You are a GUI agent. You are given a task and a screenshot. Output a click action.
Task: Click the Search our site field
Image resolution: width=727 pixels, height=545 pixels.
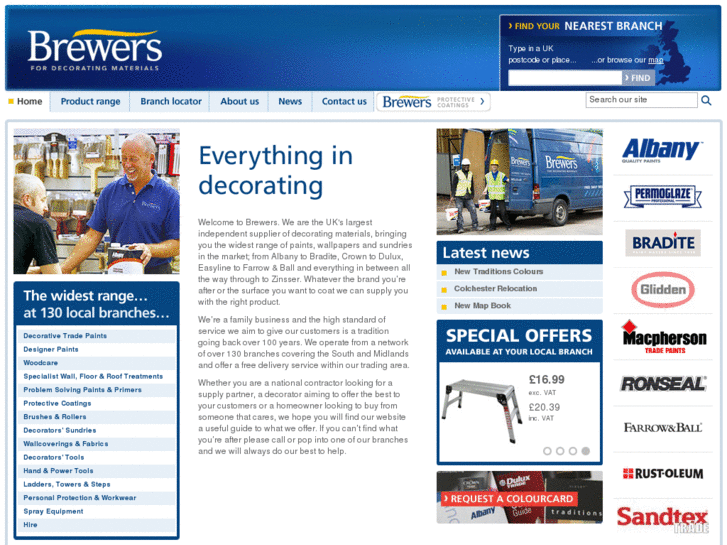click(641, 100)
